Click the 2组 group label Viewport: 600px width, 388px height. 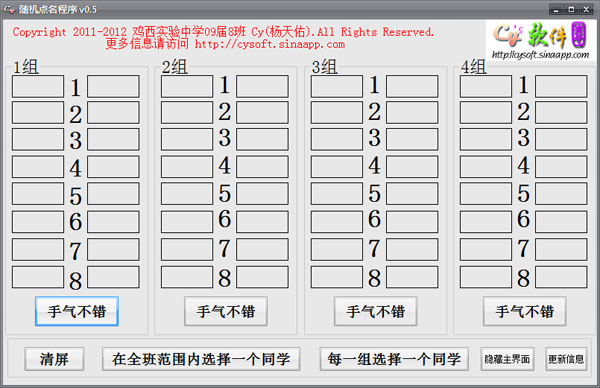pos(174,67)
